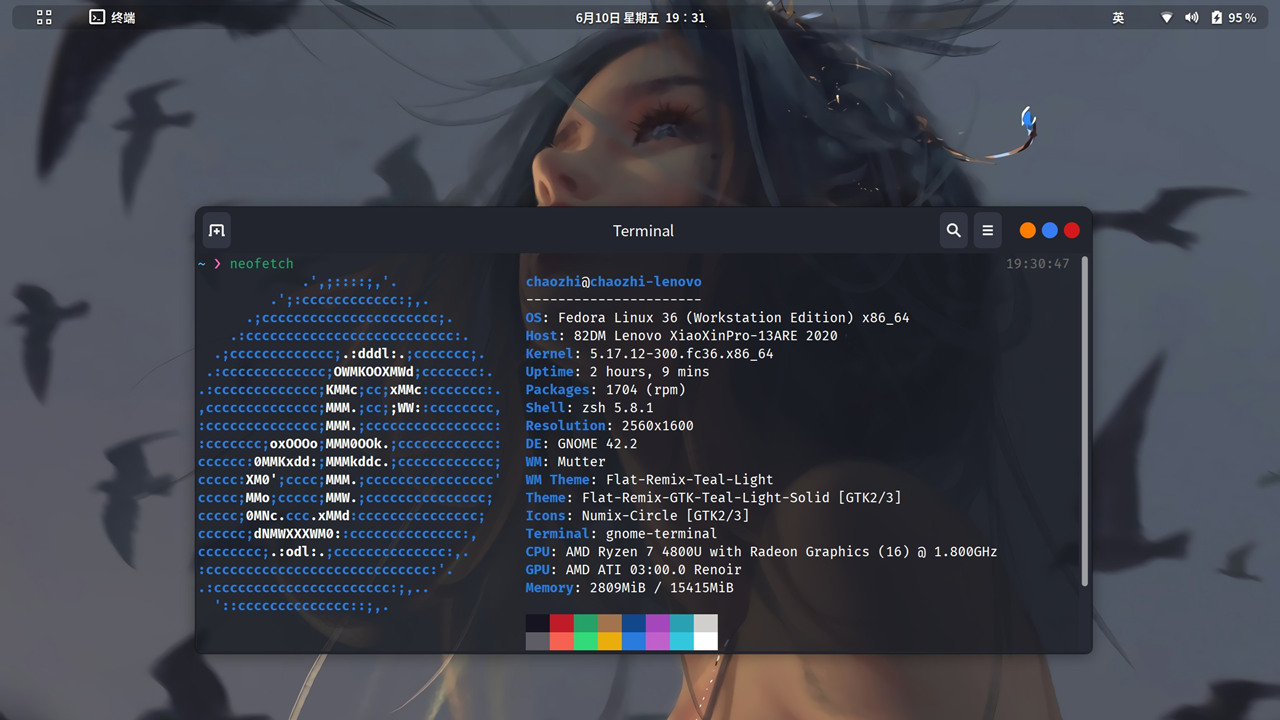Close terminal using the red button
The height and width of the screenshot is (720, 1280).
[1071, 231]
